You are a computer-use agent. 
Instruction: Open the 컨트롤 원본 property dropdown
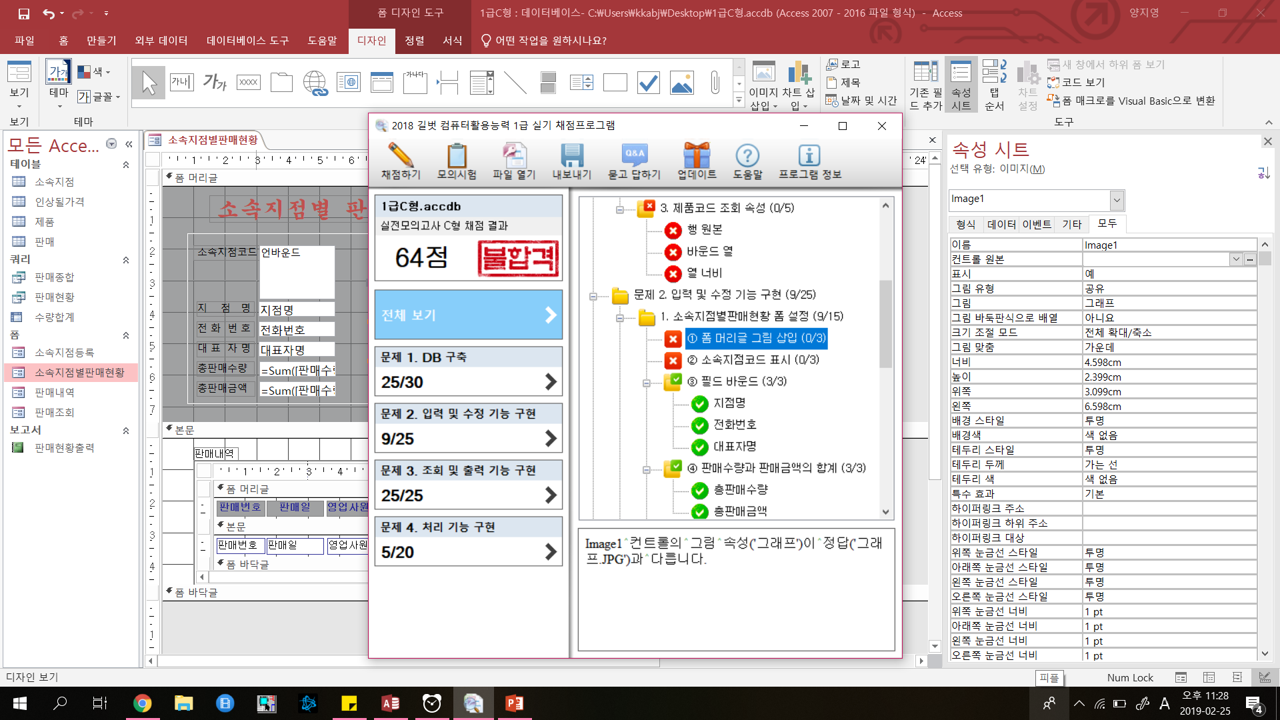pyautogui.click(x=1236, y=259)
